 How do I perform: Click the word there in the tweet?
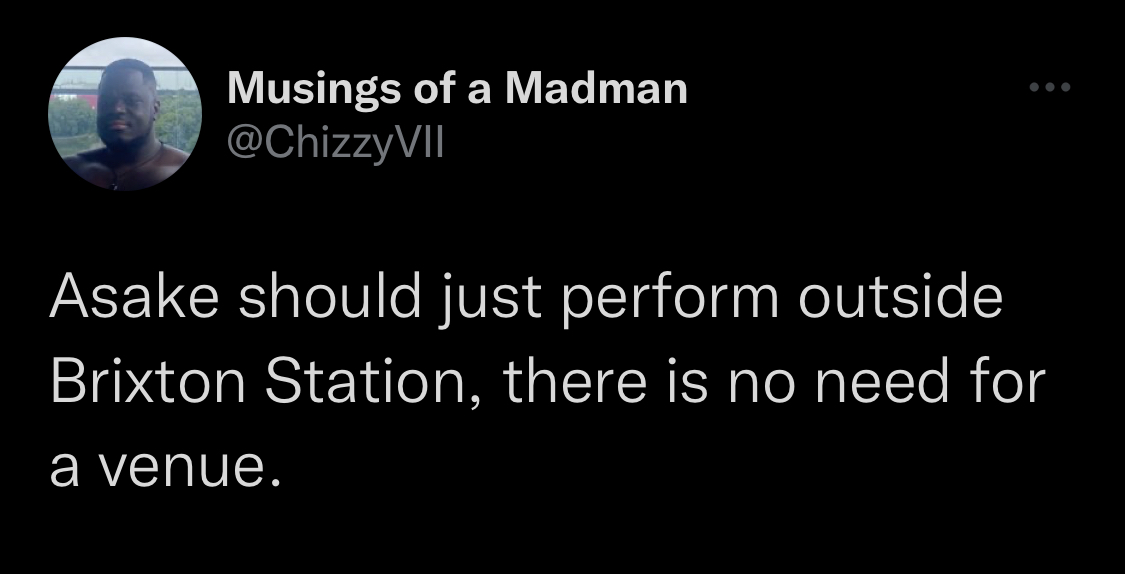tap(578, 382)
